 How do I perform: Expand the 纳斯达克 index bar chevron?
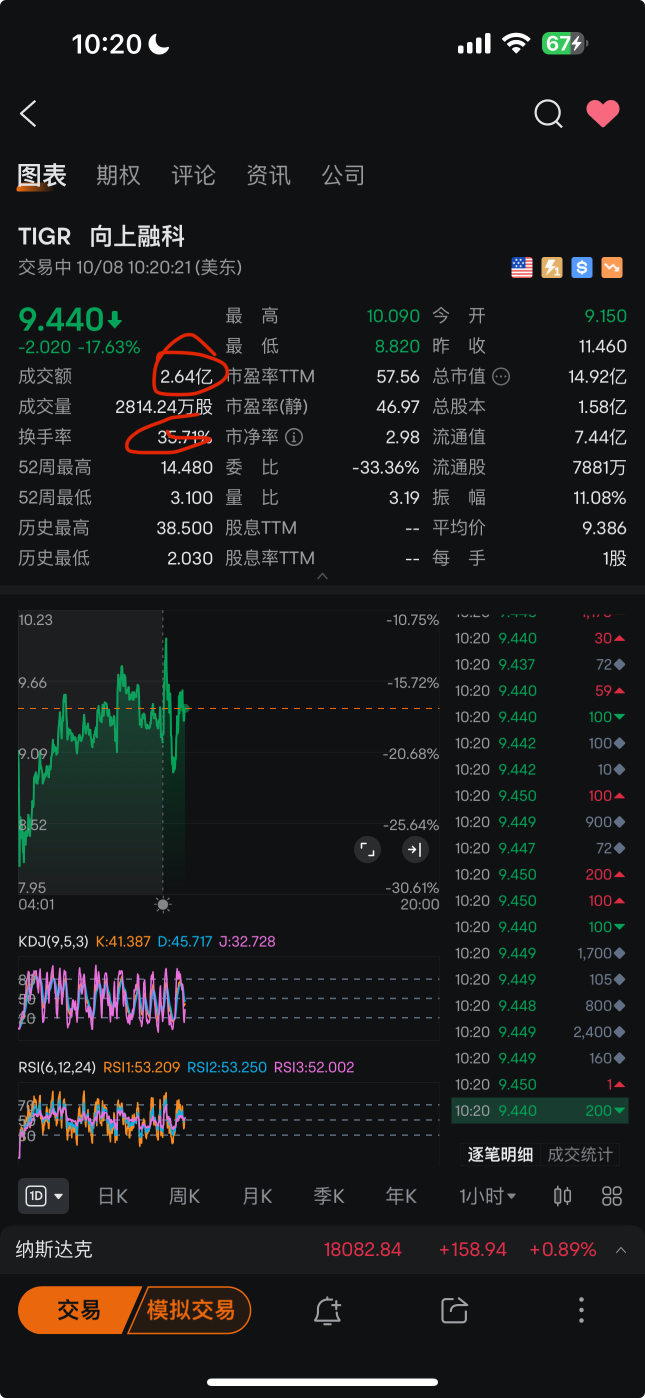tap(621, 1250)
